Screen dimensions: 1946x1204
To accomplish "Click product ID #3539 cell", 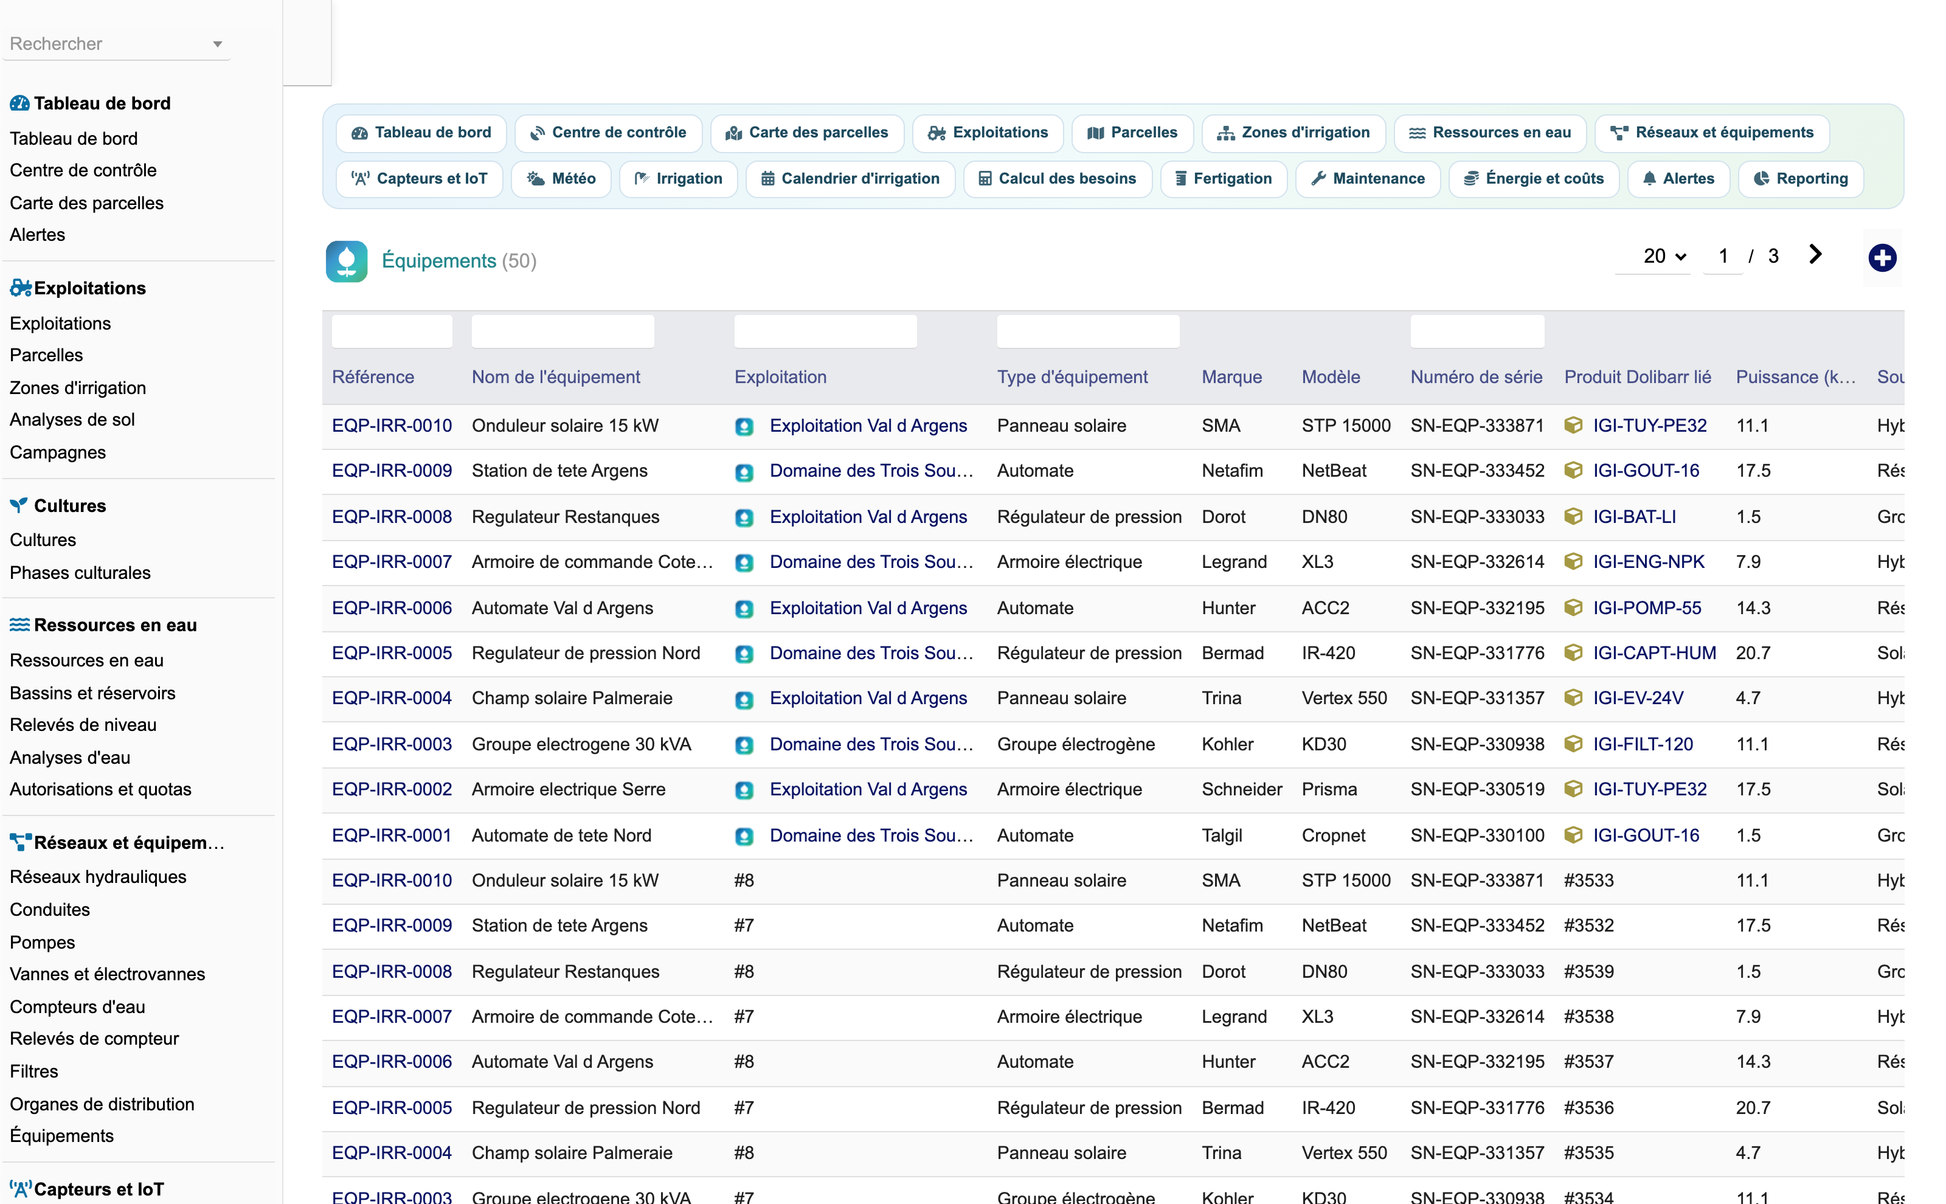I will 1589,971.
